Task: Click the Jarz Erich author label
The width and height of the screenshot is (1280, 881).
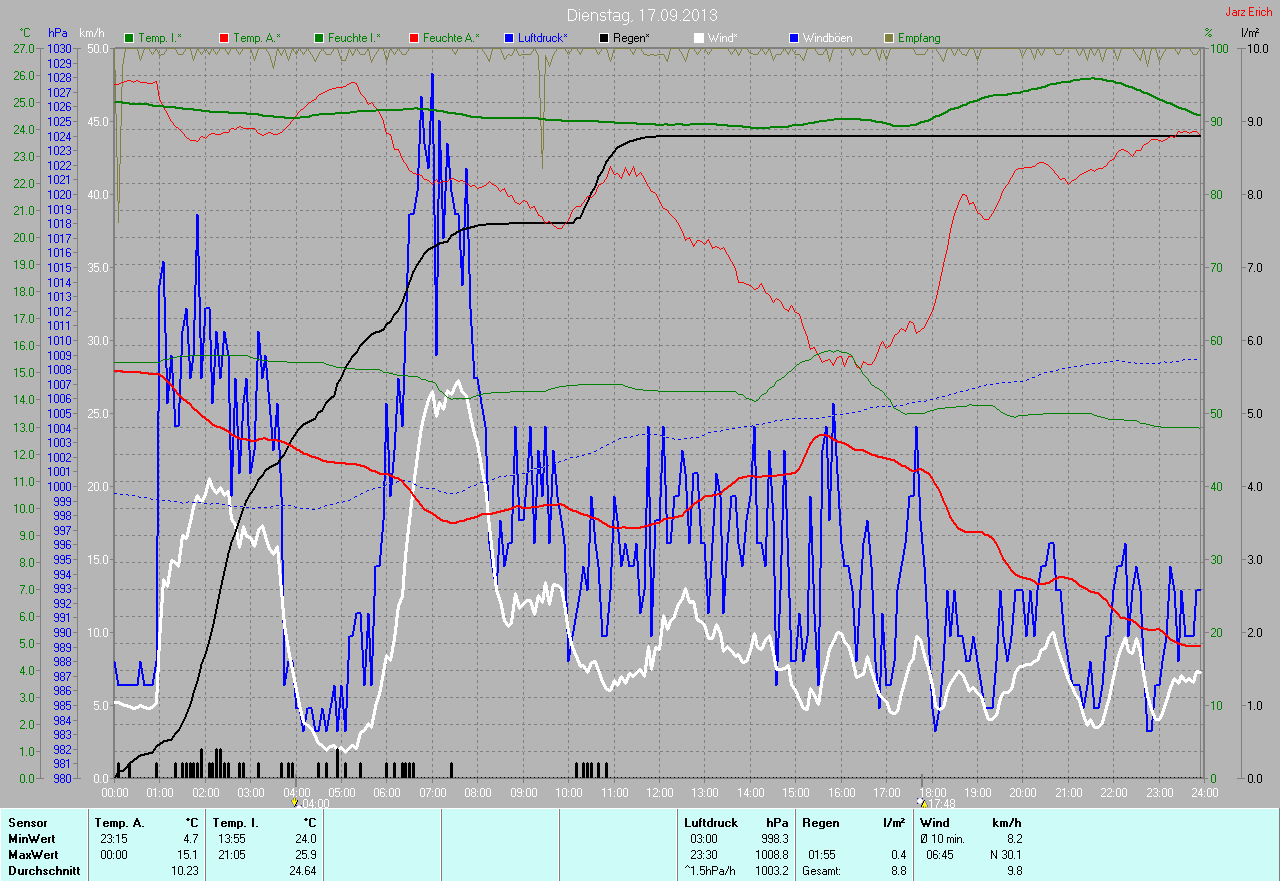Action: point(1249,12)
